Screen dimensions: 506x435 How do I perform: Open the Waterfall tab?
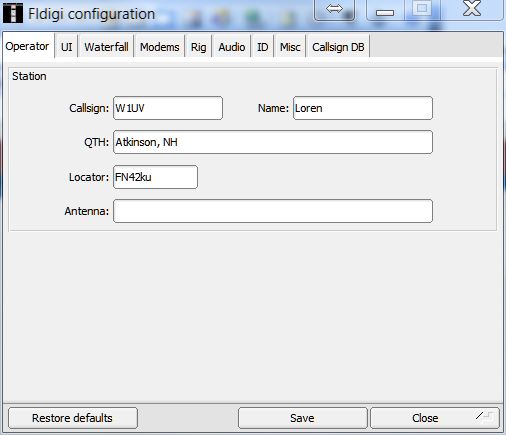click(106, 47)
